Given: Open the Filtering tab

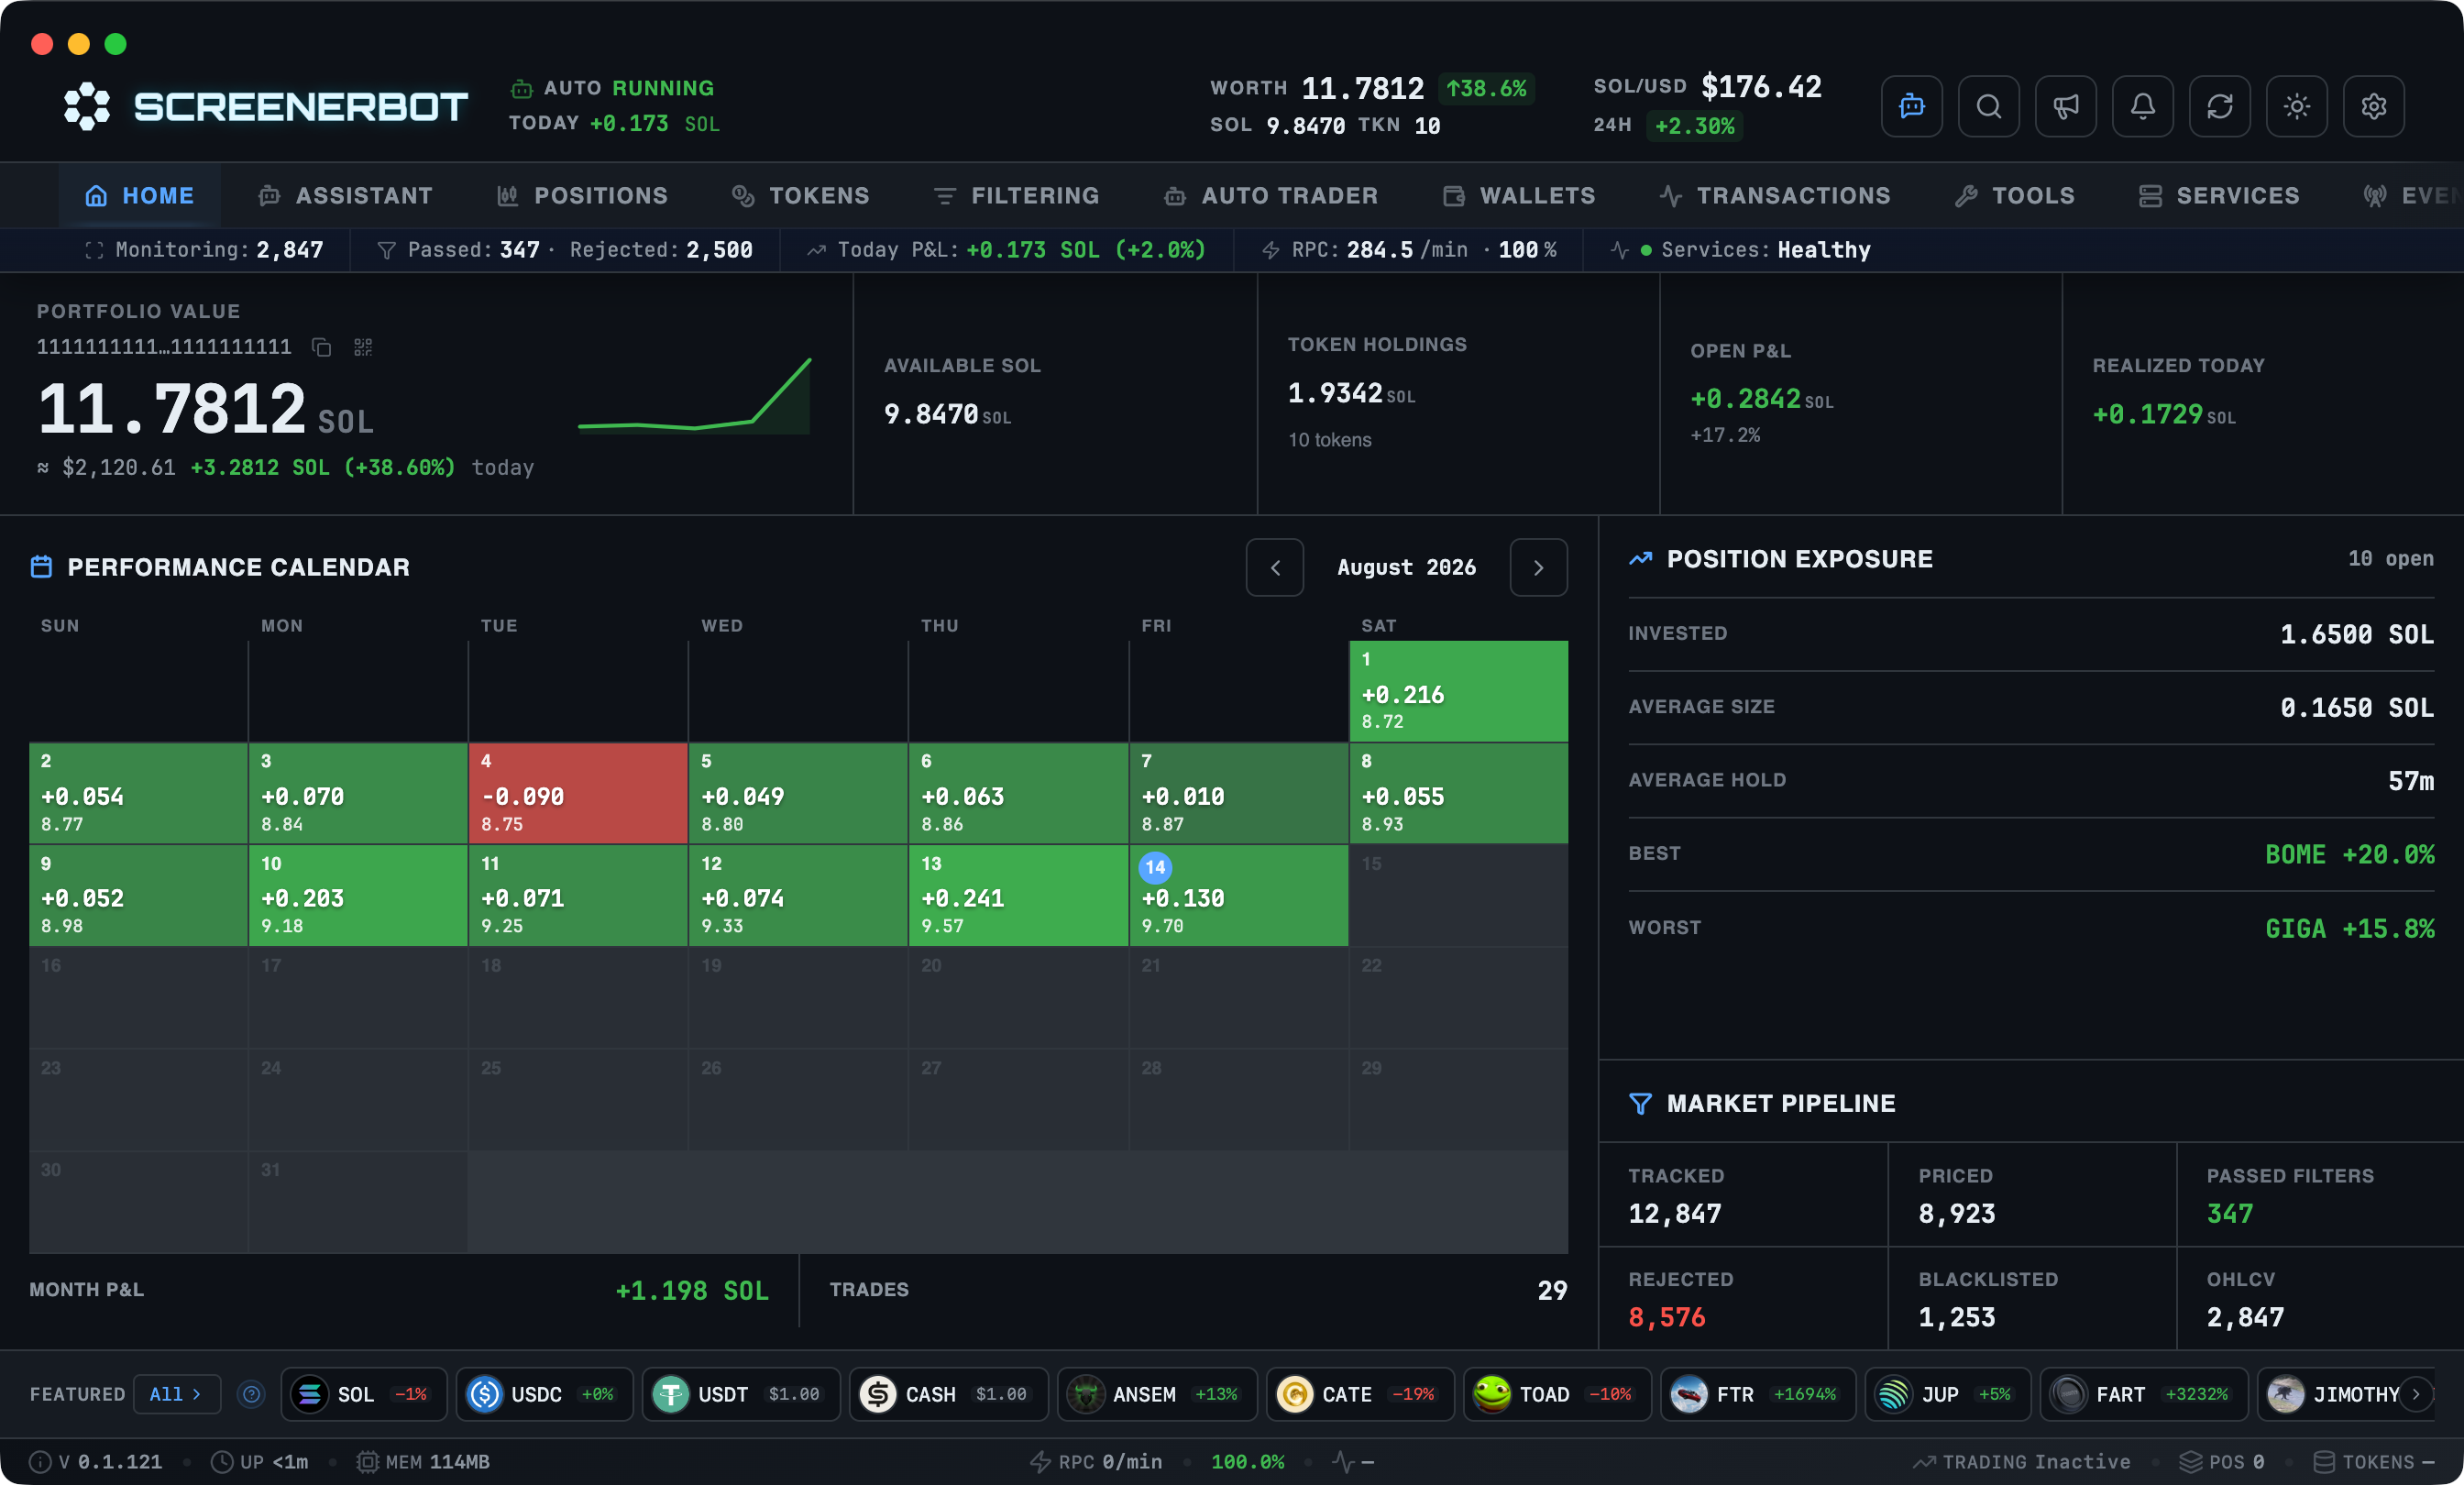Looking at the screenshot, I should coord(1016,196).
